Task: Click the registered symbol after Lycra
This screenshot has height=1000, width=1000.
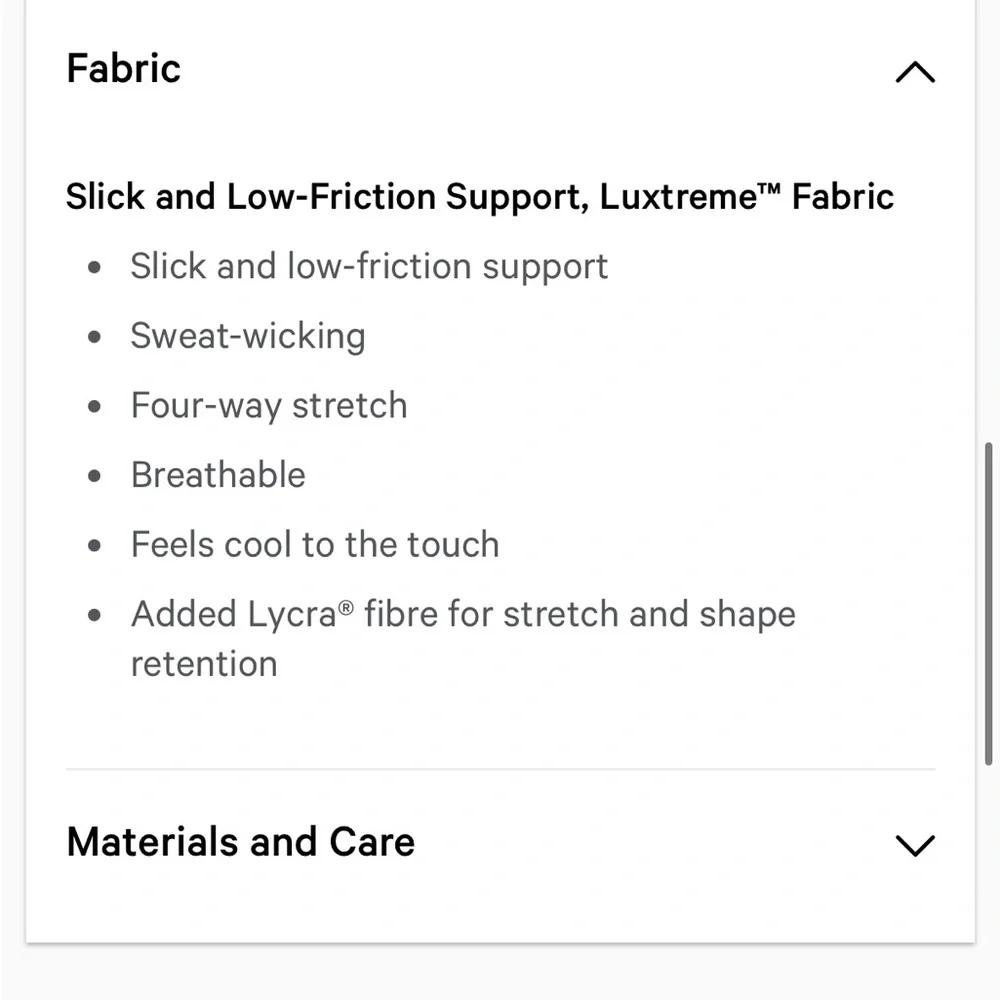Action: pyautogui.click(x=346, y=606)
